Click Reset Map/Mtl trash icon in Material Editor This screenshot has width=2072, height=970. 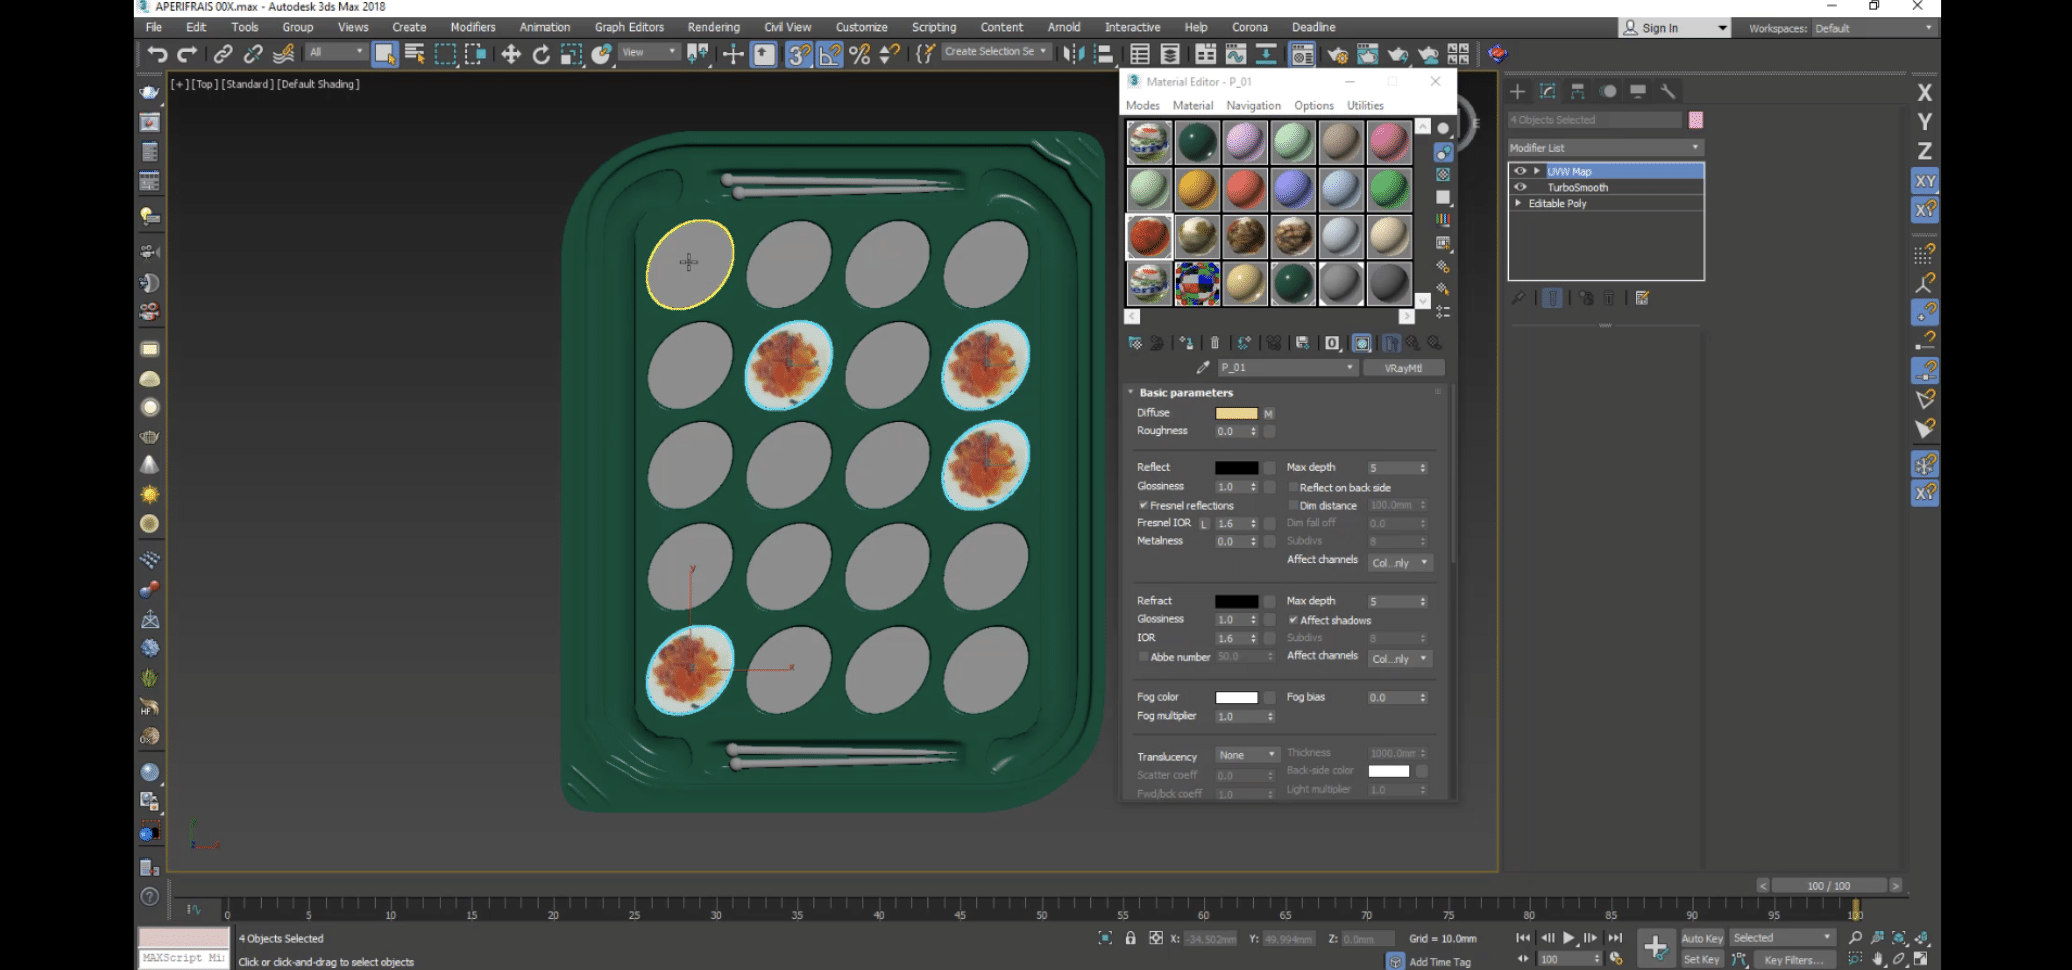point(1215,343)
